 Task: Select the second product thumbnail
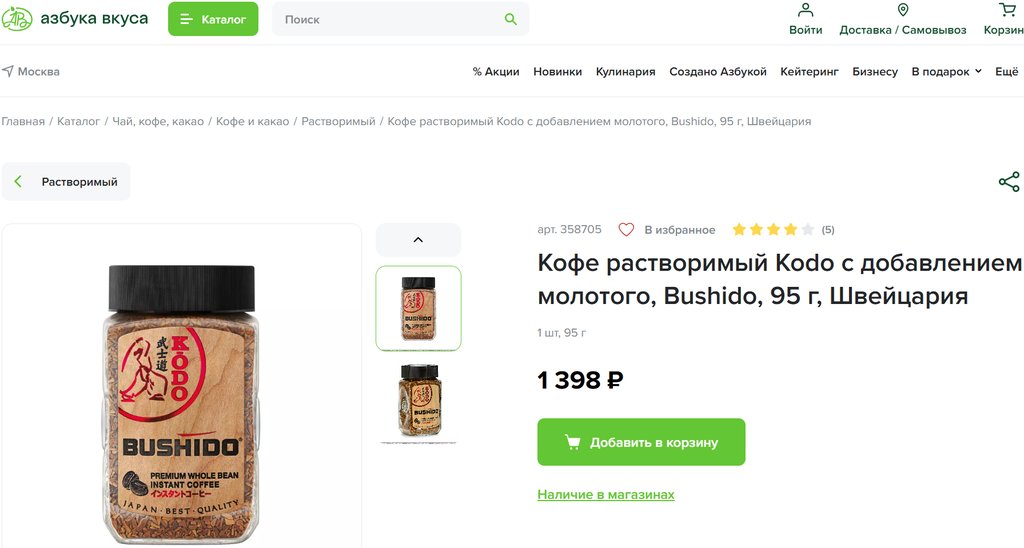(418, 400)
